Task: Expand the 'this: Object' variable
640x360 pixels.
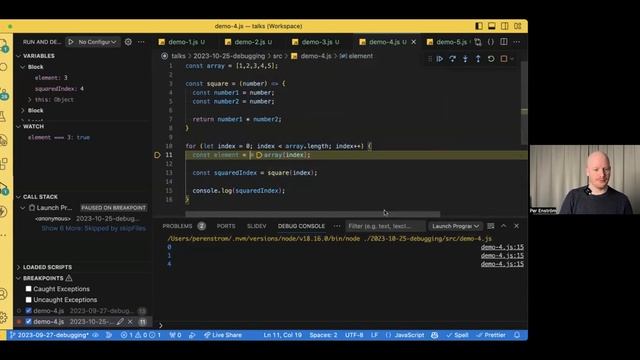Action: click(29, 100)
